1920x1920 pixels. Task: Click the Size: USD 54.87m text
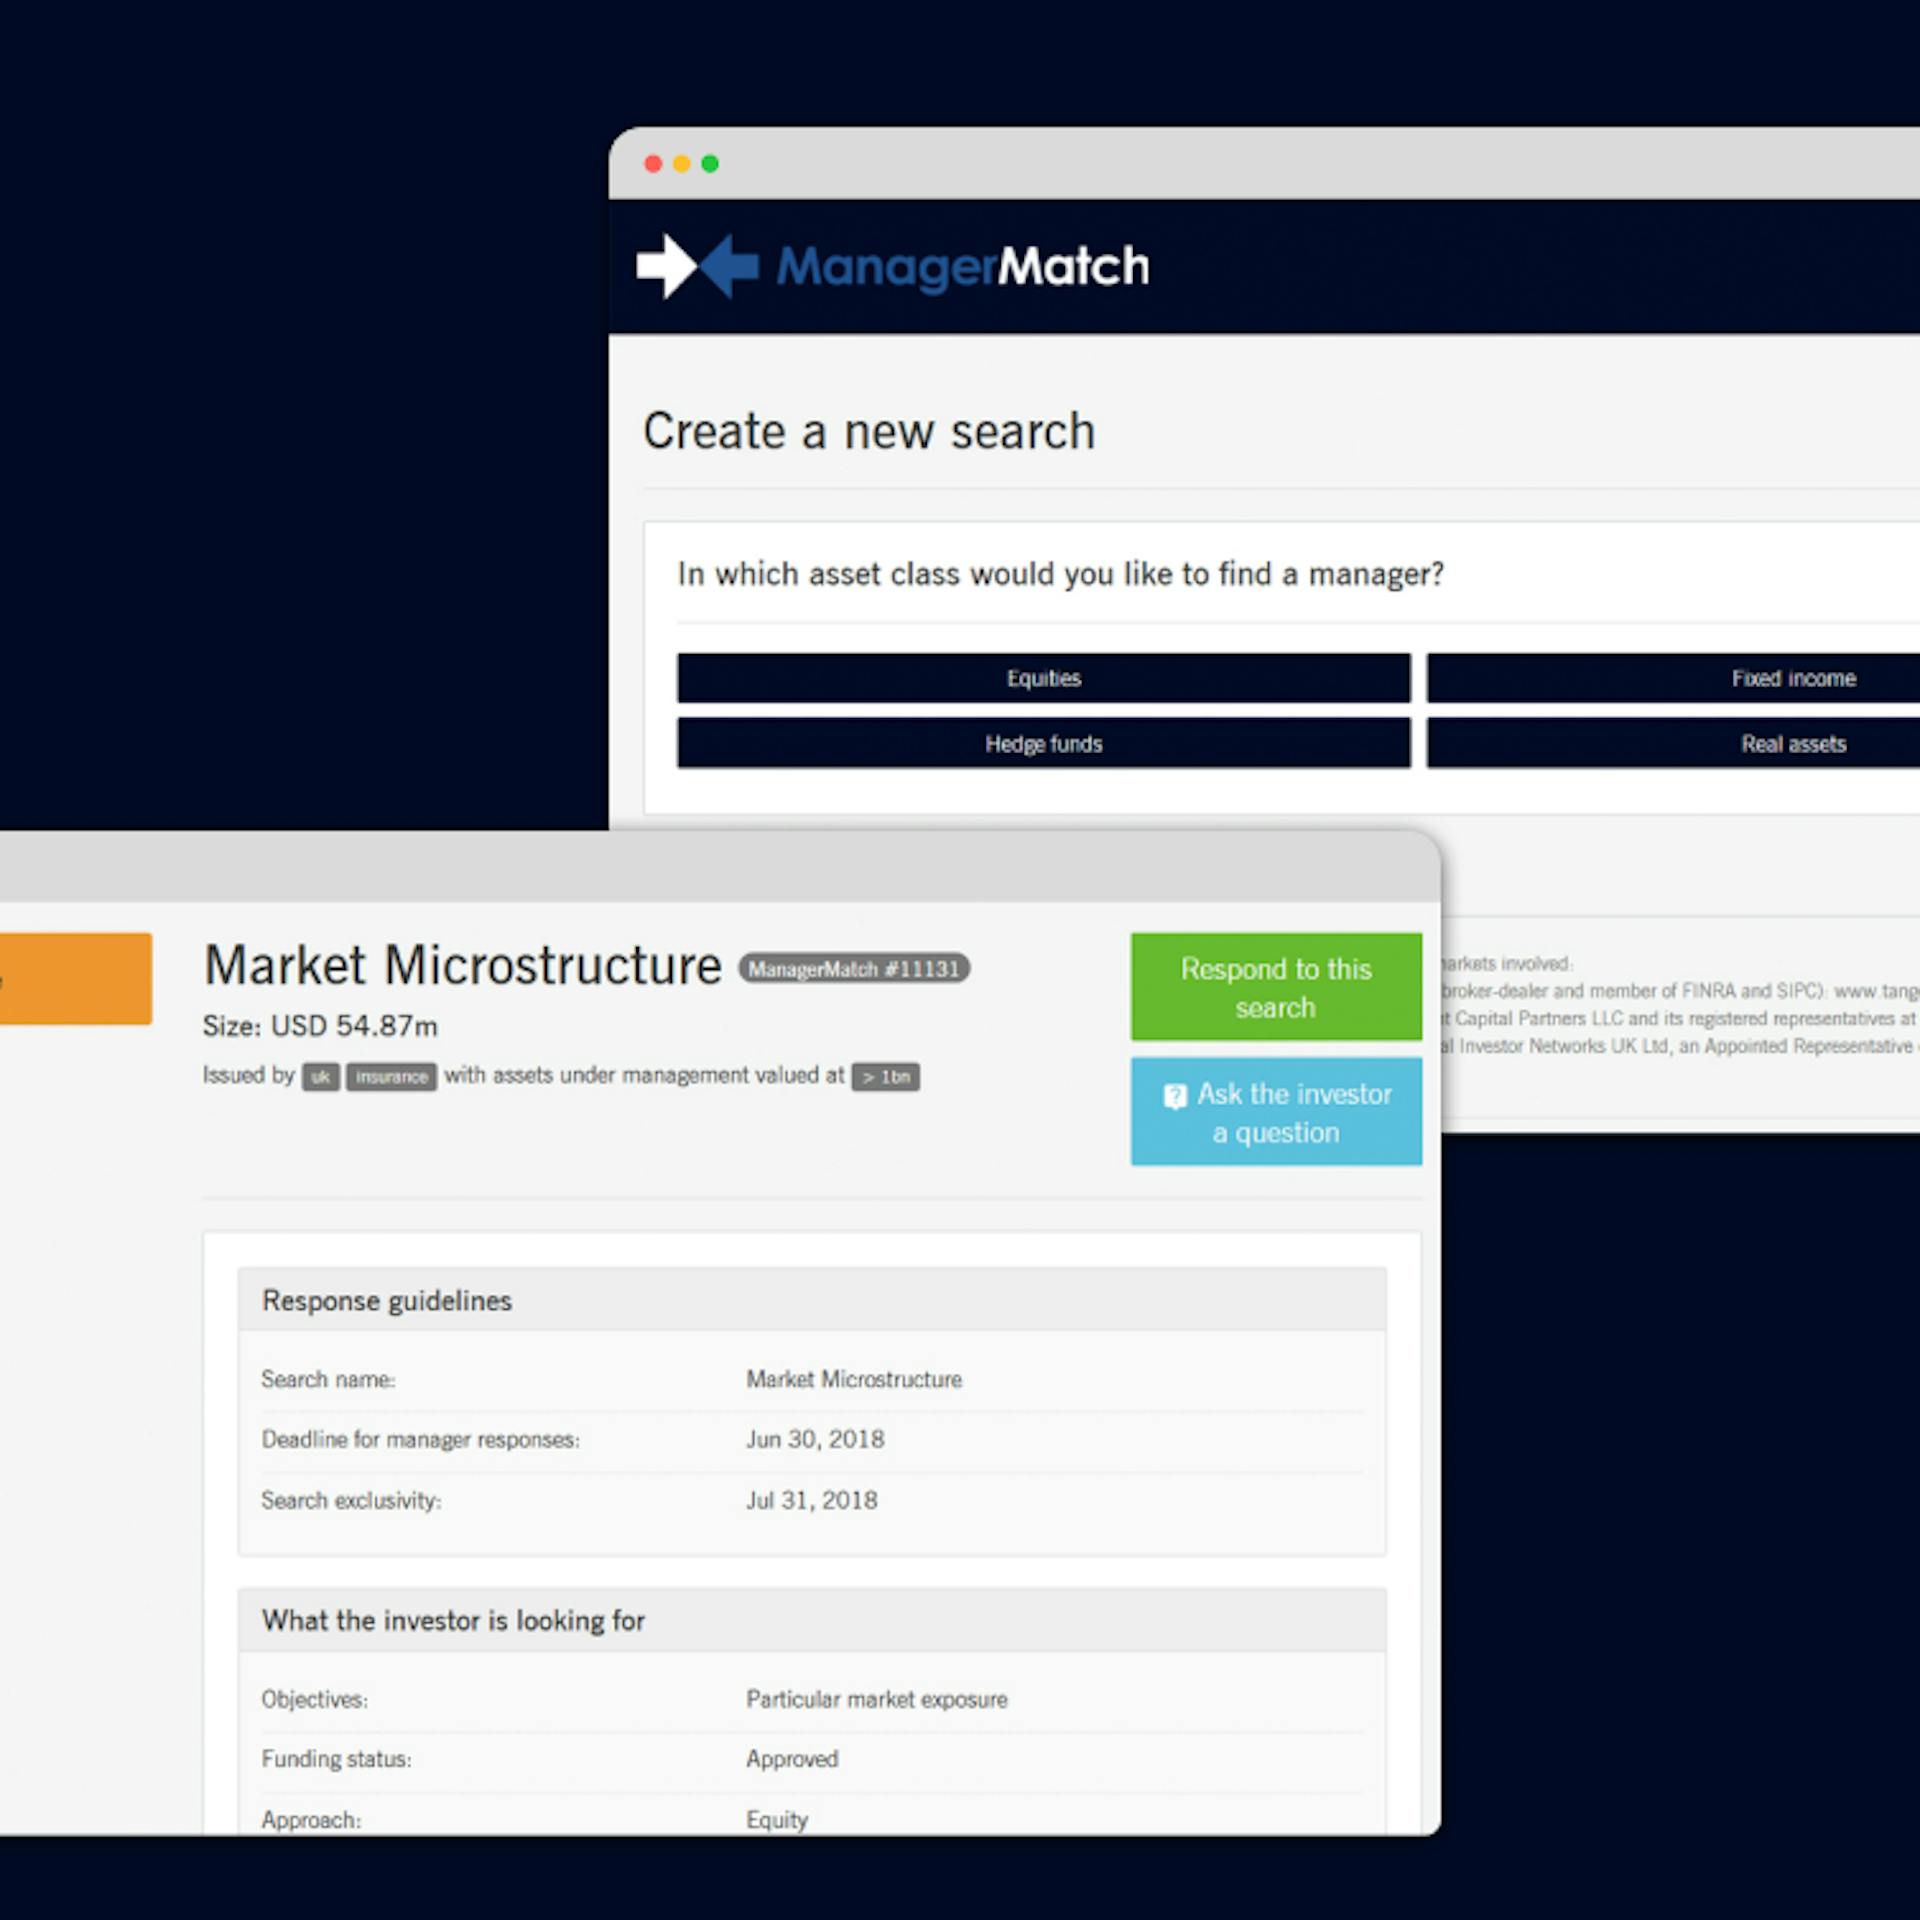coord(320,1026)
